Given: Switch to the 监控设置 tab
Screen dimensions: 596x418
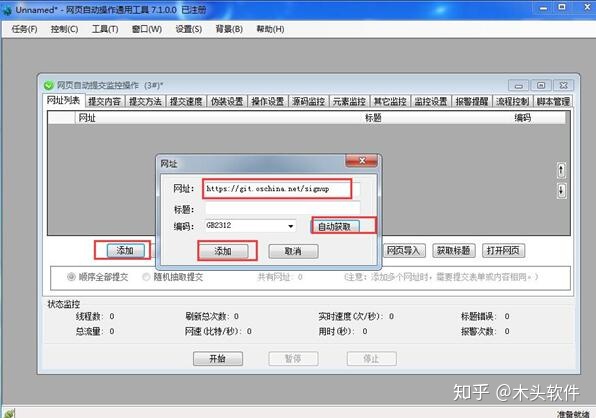Looking at the screenshot, I should (x=431, y=101).
